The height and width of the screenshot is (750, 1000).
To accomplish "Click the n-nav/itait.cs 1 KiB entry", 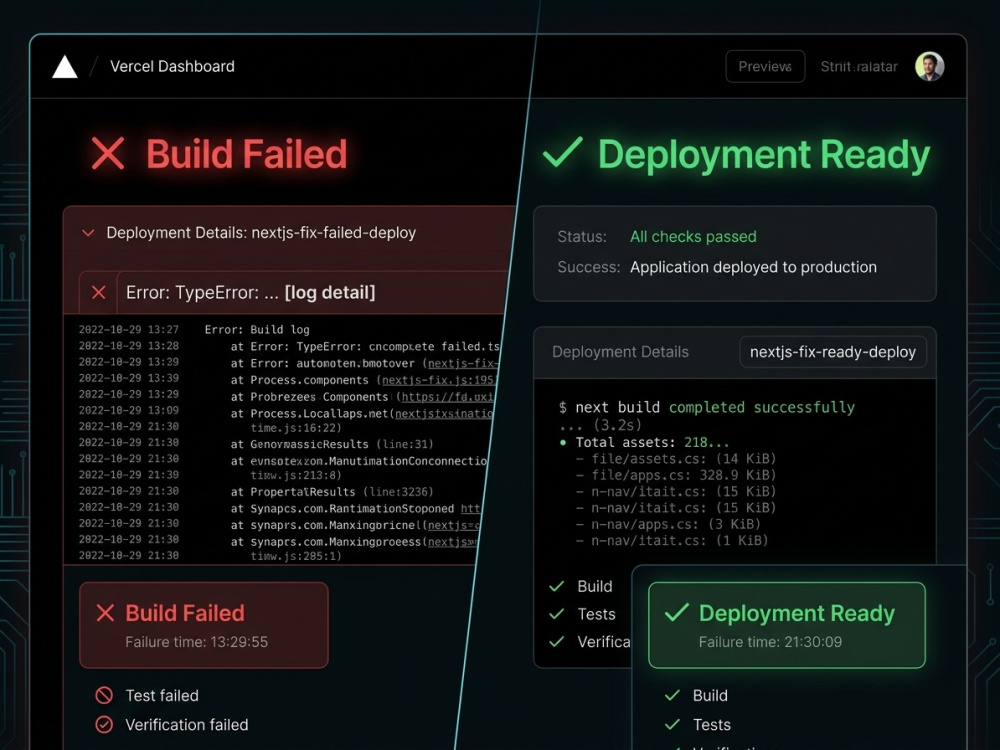I will [672, 540].
